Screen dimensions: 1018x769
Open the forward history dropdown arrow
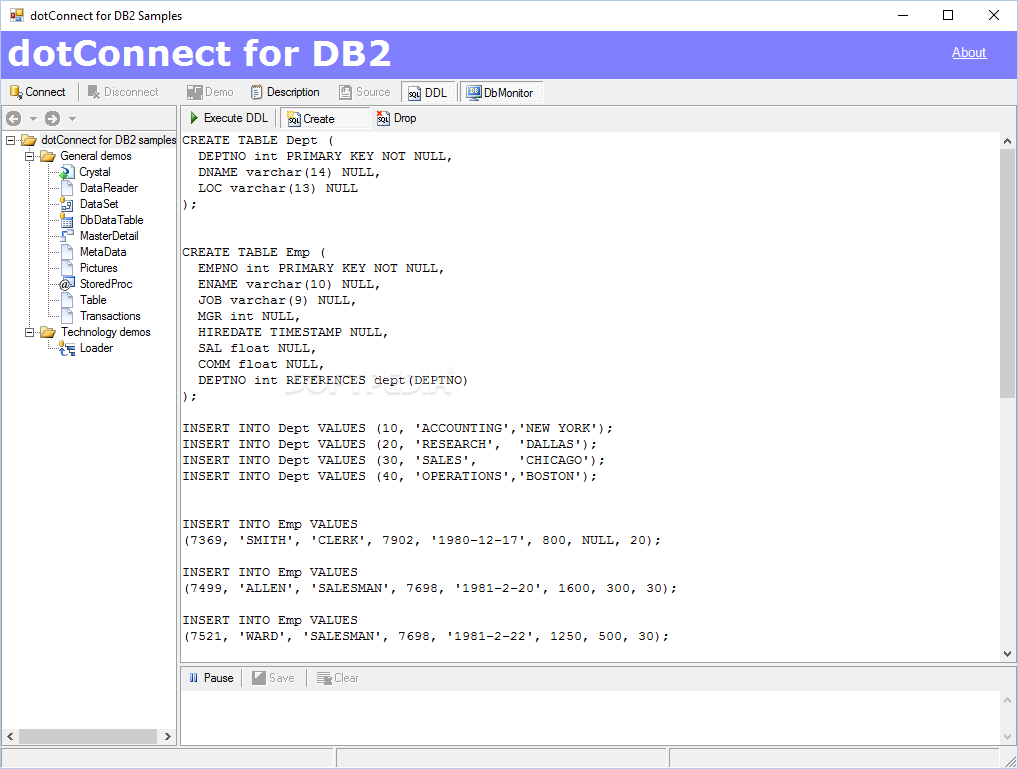click(x=72, y=119)
